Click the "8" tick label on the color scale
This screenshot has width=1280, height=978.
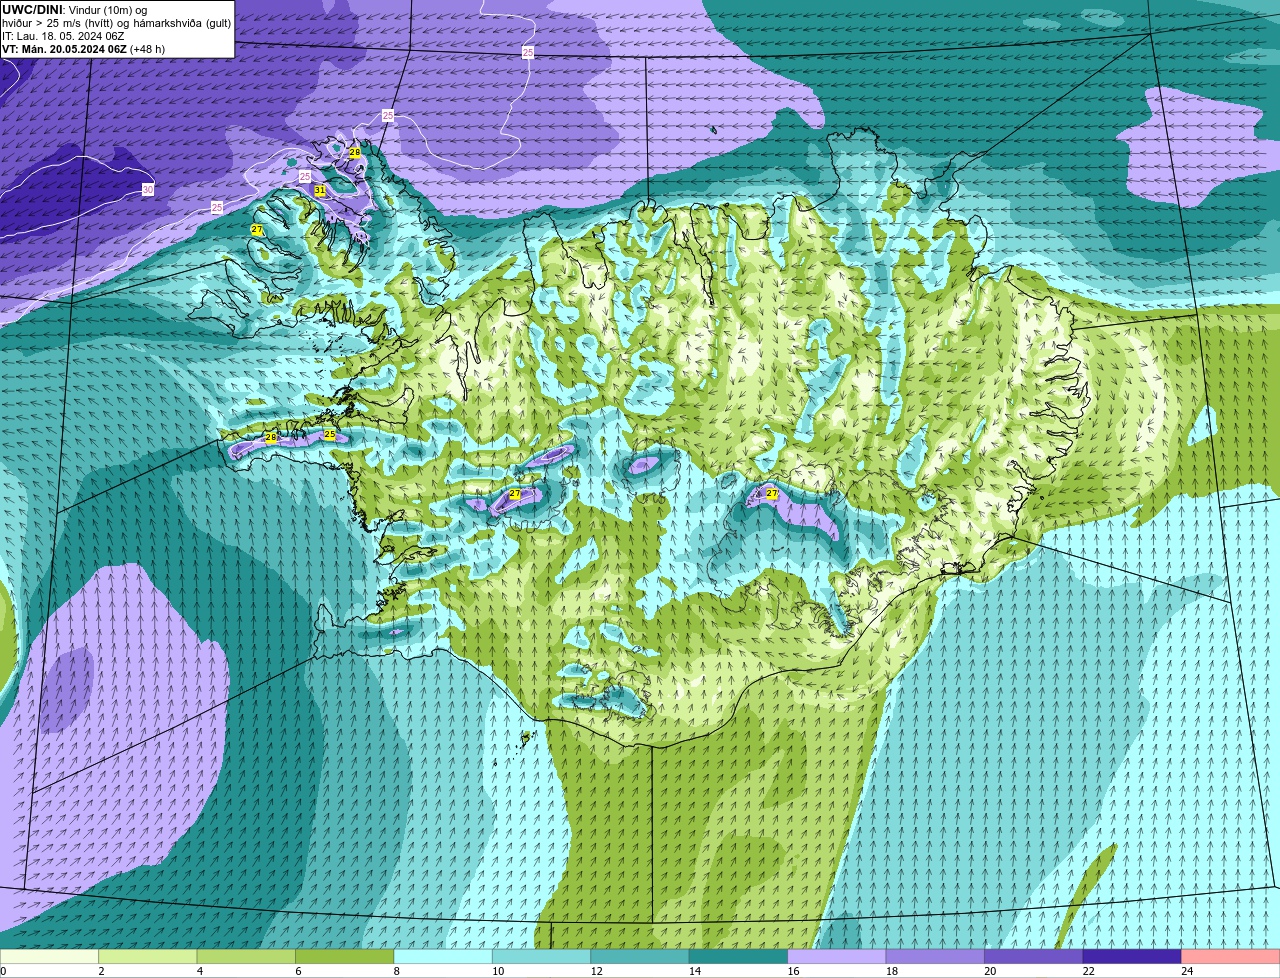pyautogui.click(x=395, y=970)
